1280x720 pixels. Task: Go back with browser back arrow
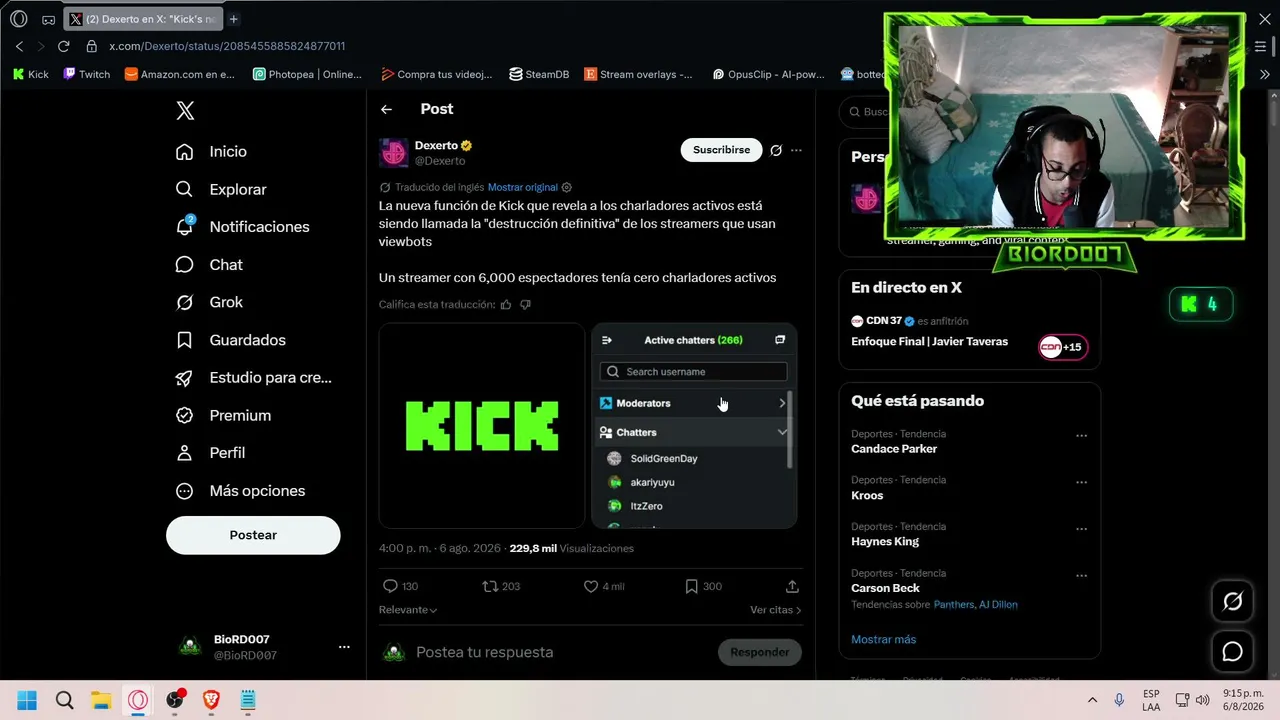point(19,46)
